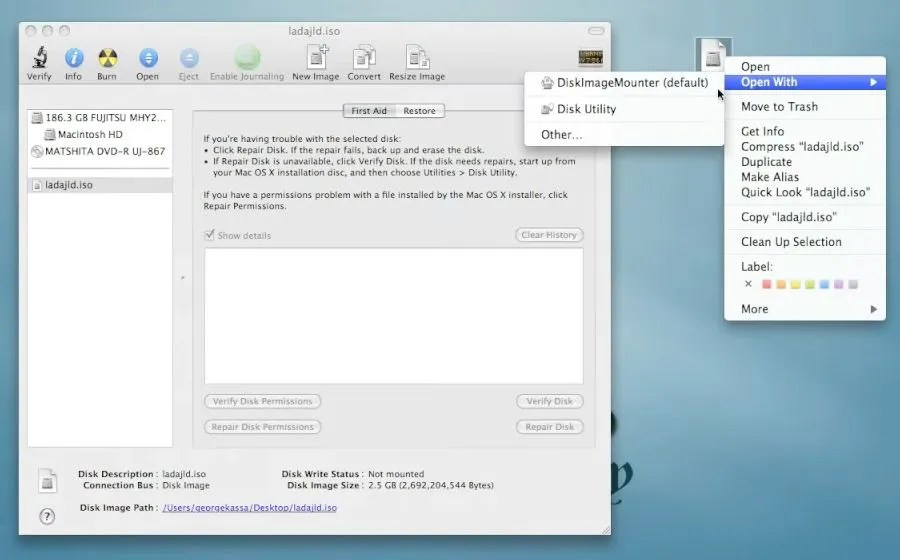Select the 186.3 GB FUJITSU drive
Viewport: 900px width, 560px height.
coord(100,118)
